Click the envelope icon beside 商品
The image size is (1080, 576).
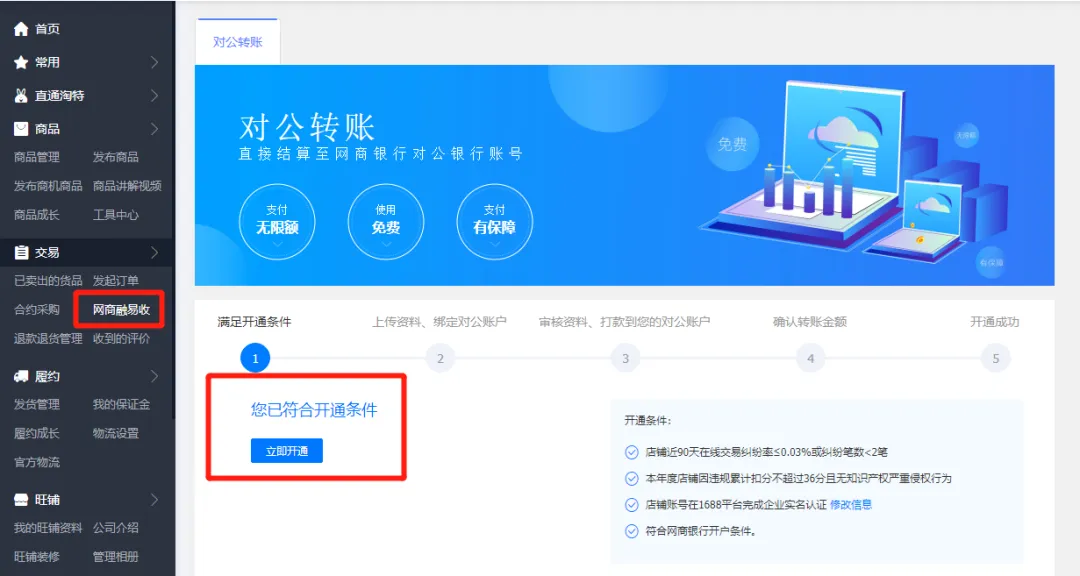coord(21,129)
